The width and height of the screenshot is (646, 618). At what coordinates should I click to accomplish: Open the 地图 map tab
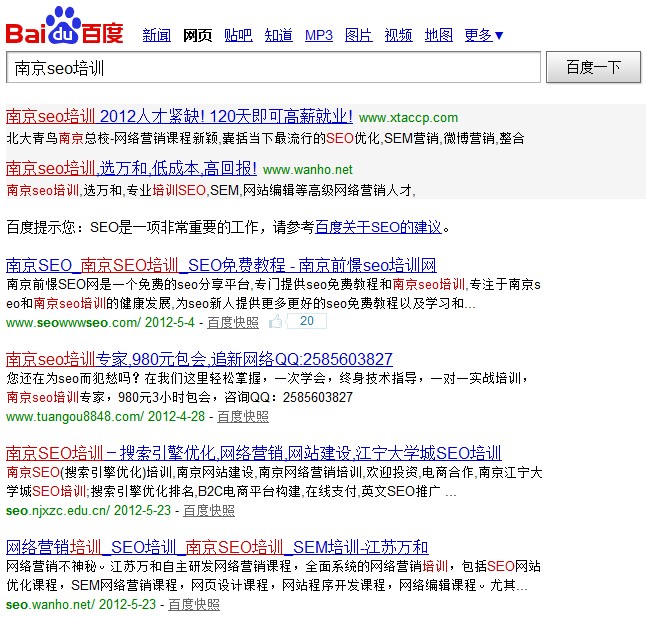pos(439,35)
